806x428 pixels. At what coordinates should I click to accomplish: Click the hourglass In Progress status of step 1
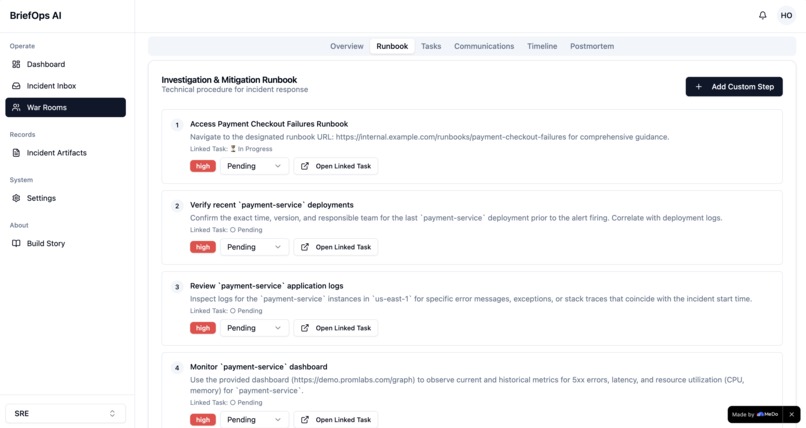coord(251,149)
